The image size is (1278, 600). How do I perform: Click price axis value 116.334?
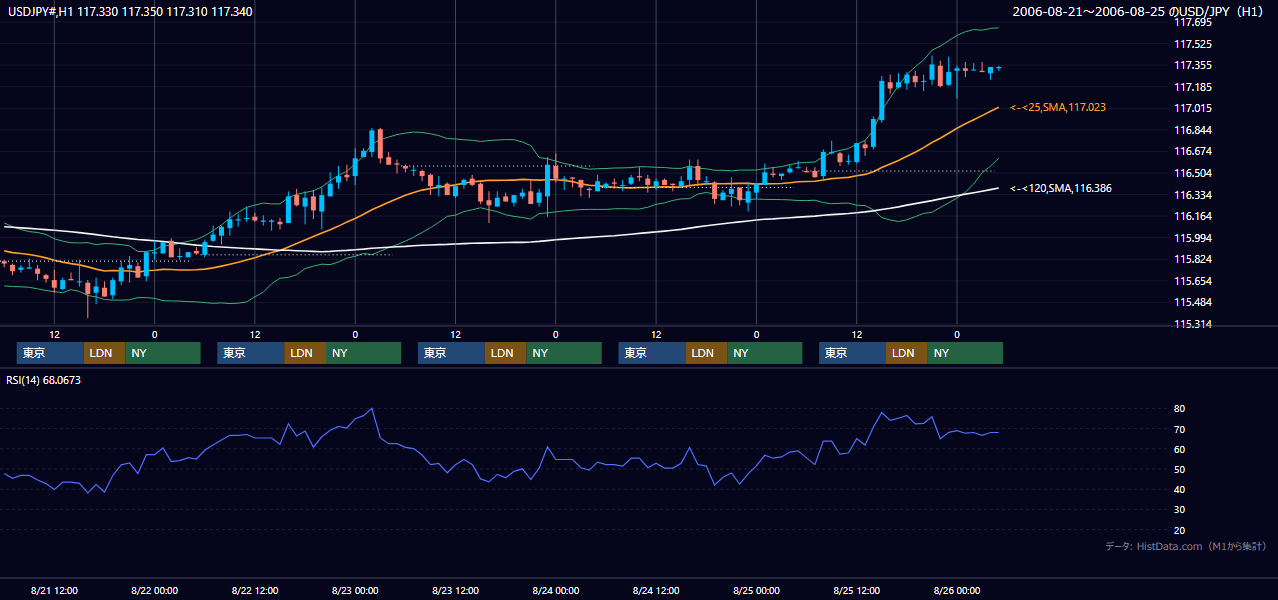[x=1193, y=195]
